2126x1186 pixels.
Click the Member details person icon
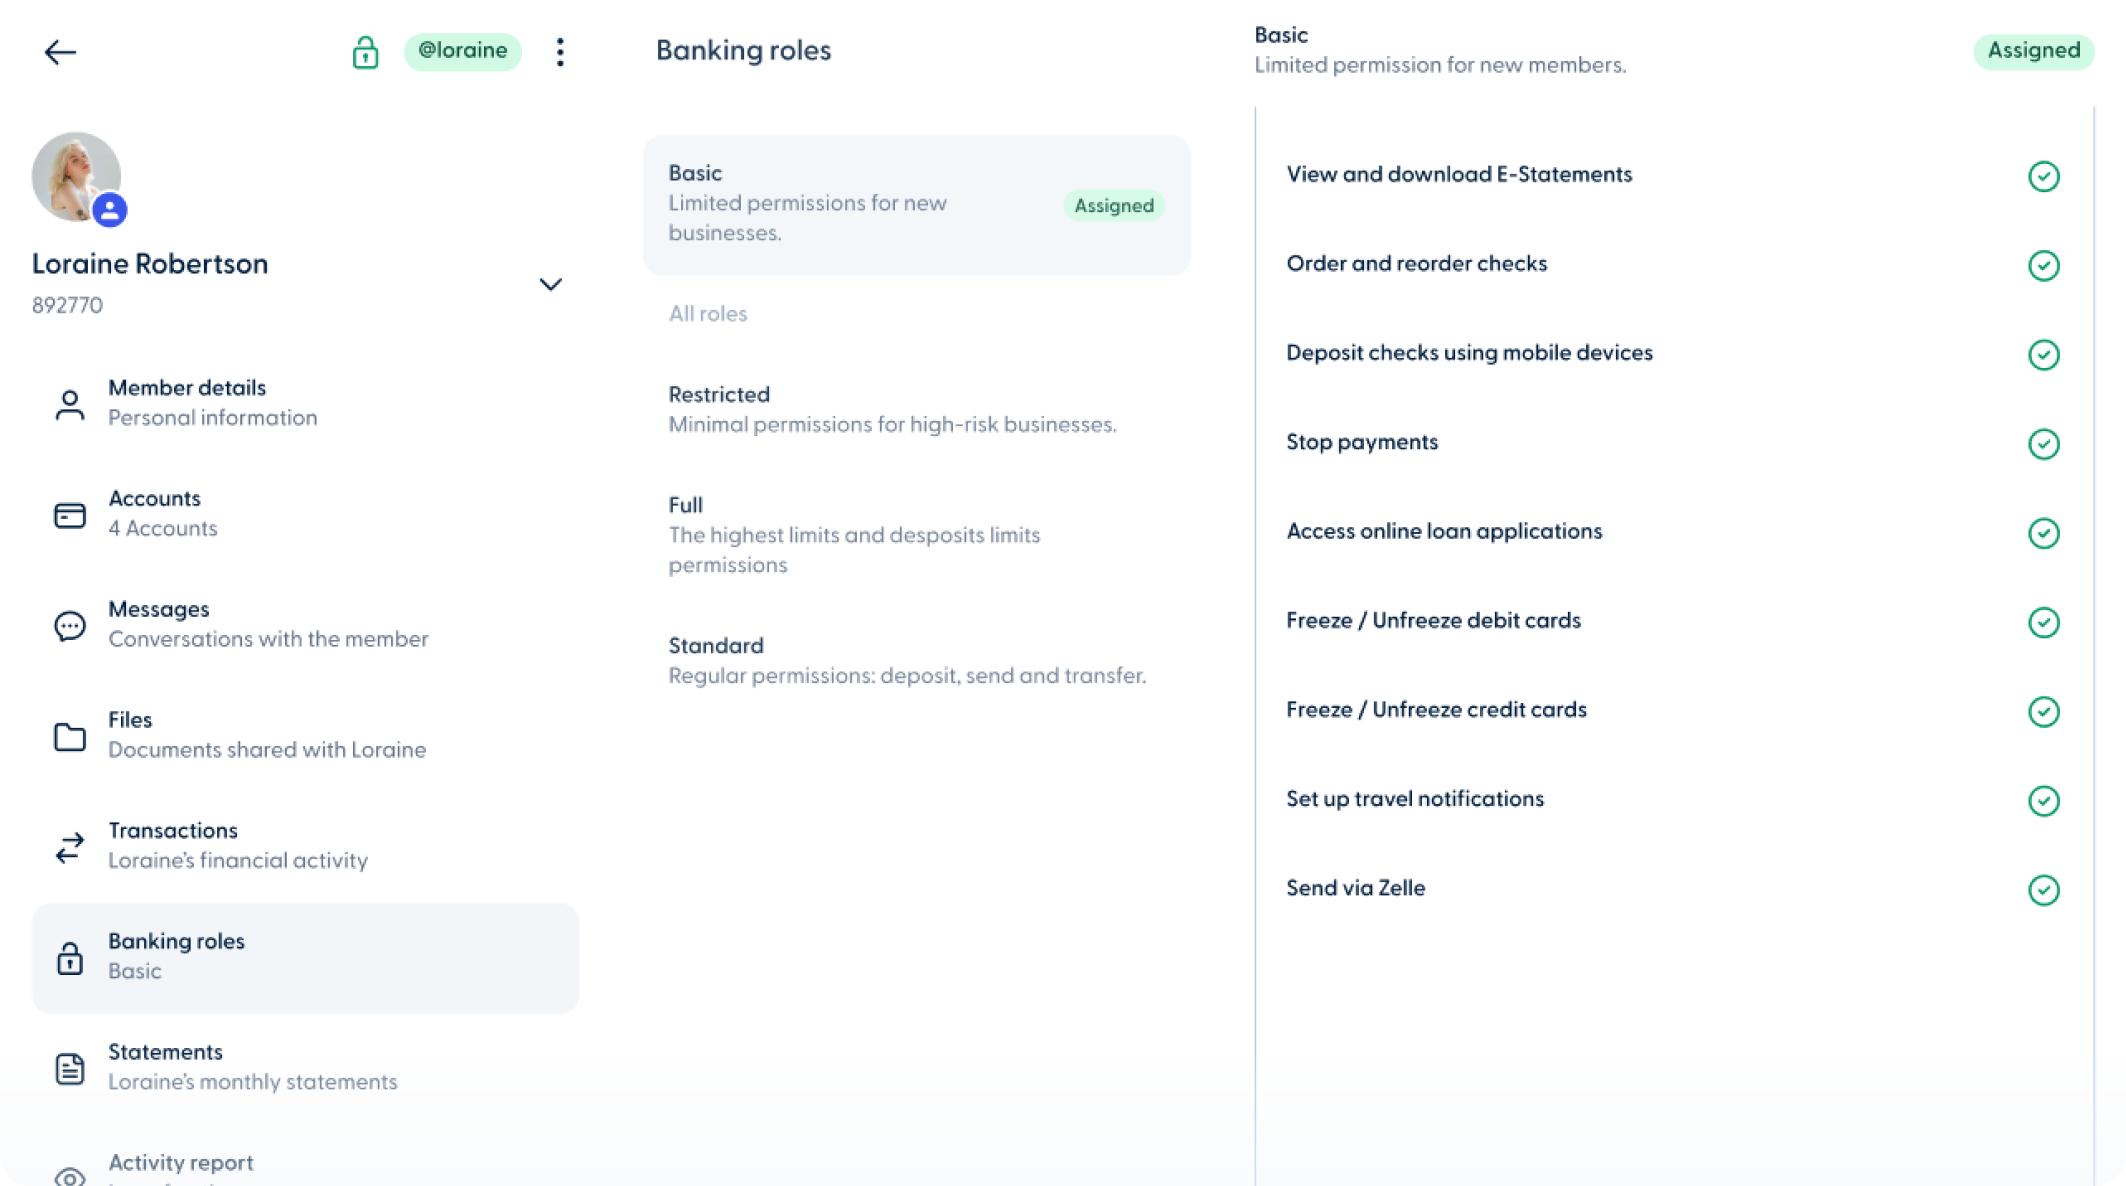point(70,404)
